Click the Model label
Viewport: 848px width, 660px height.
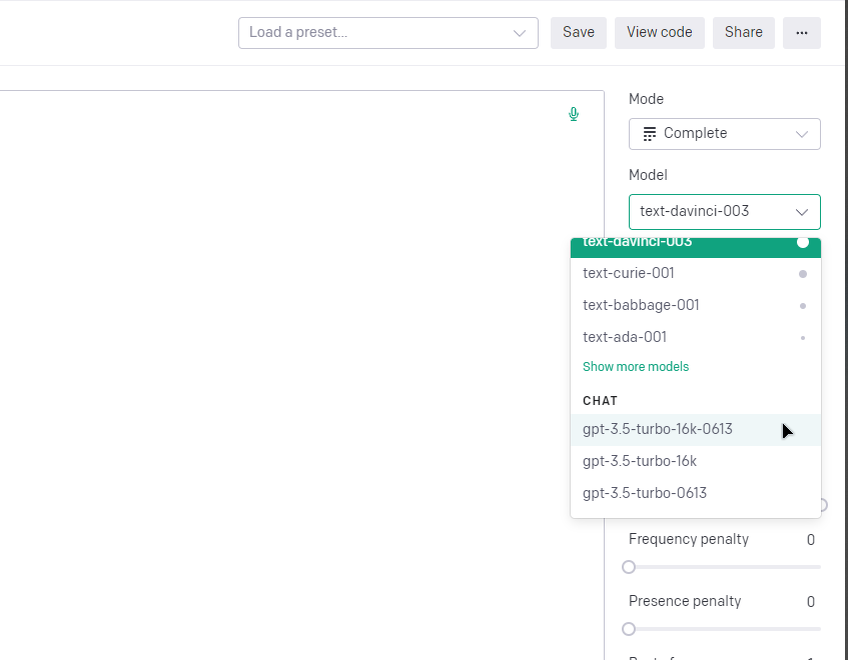point(648,175)
